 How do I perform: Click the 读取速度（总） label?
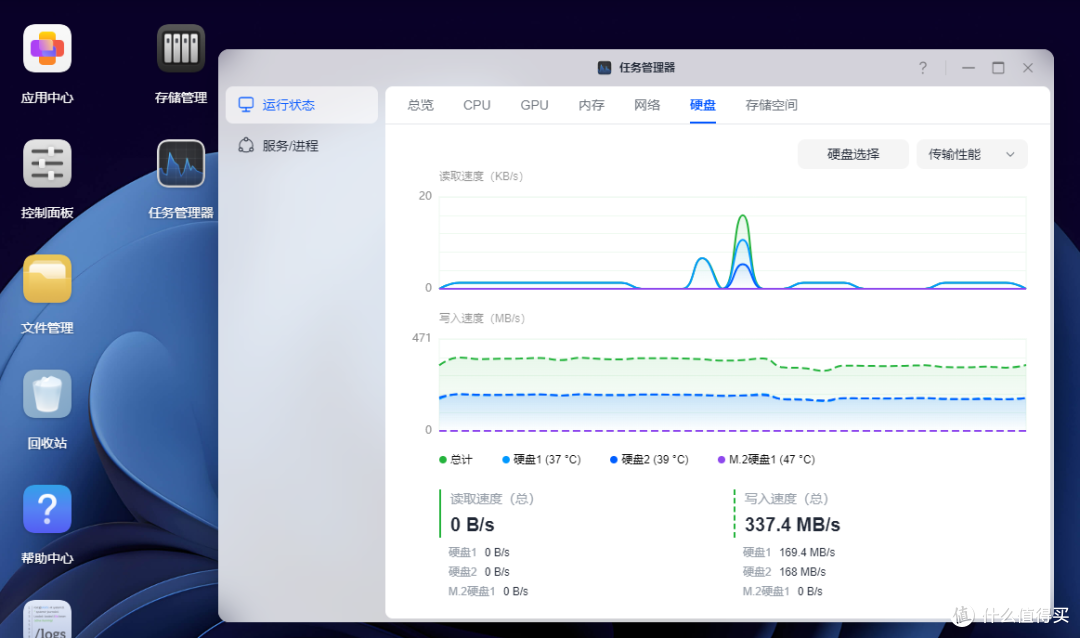pyautogui.click(x=492, y=499)
